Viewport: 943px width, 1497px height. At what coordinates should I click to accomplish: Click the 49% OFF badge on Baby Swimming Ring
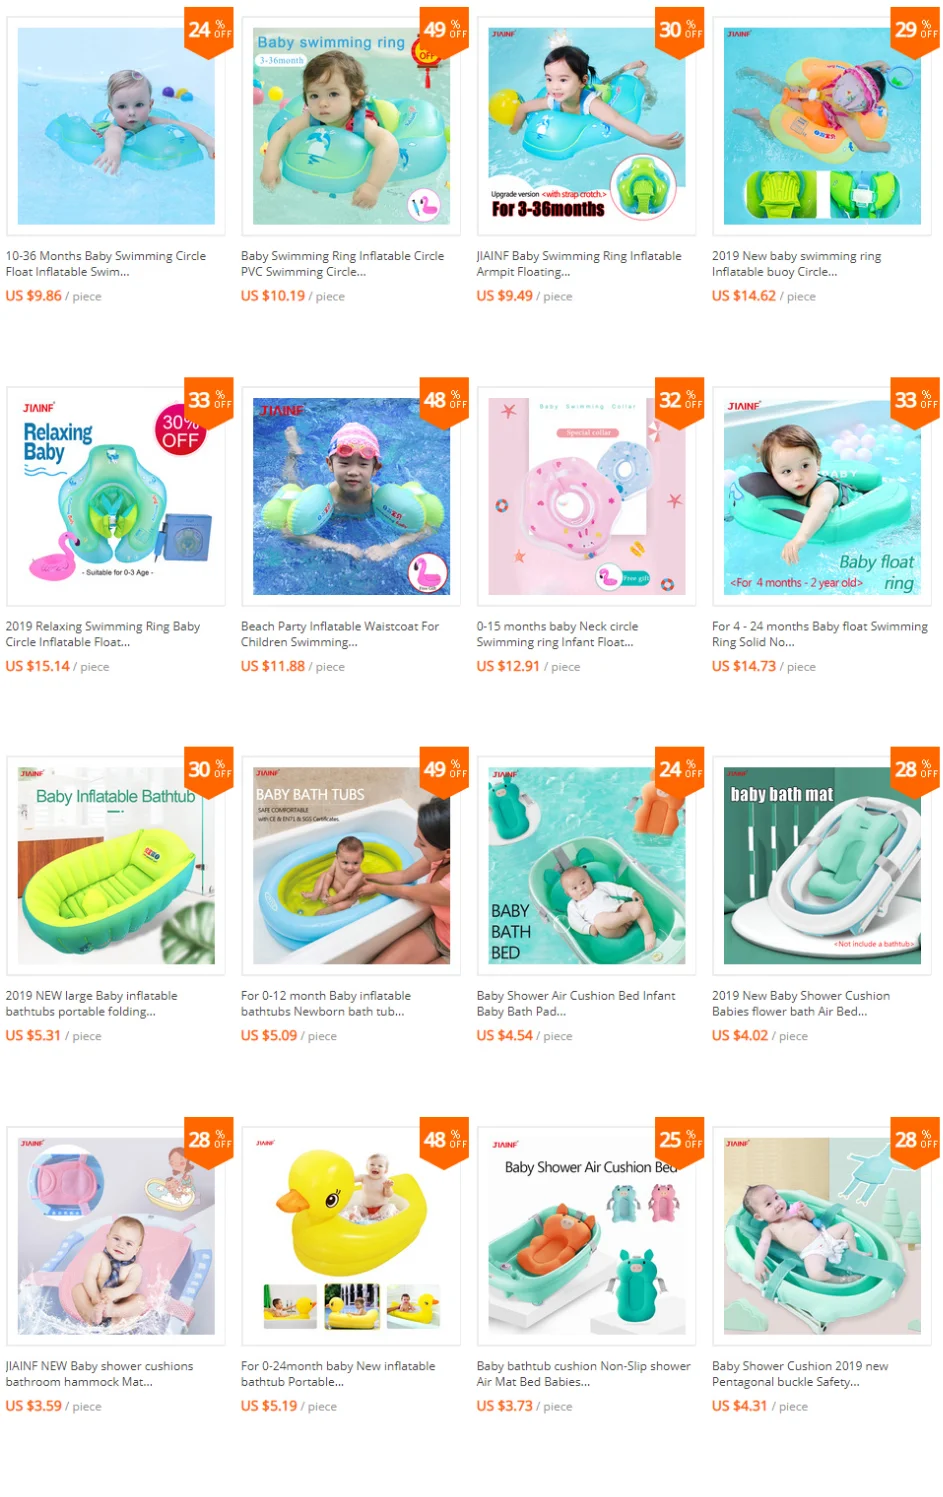(x=445, y=29)
